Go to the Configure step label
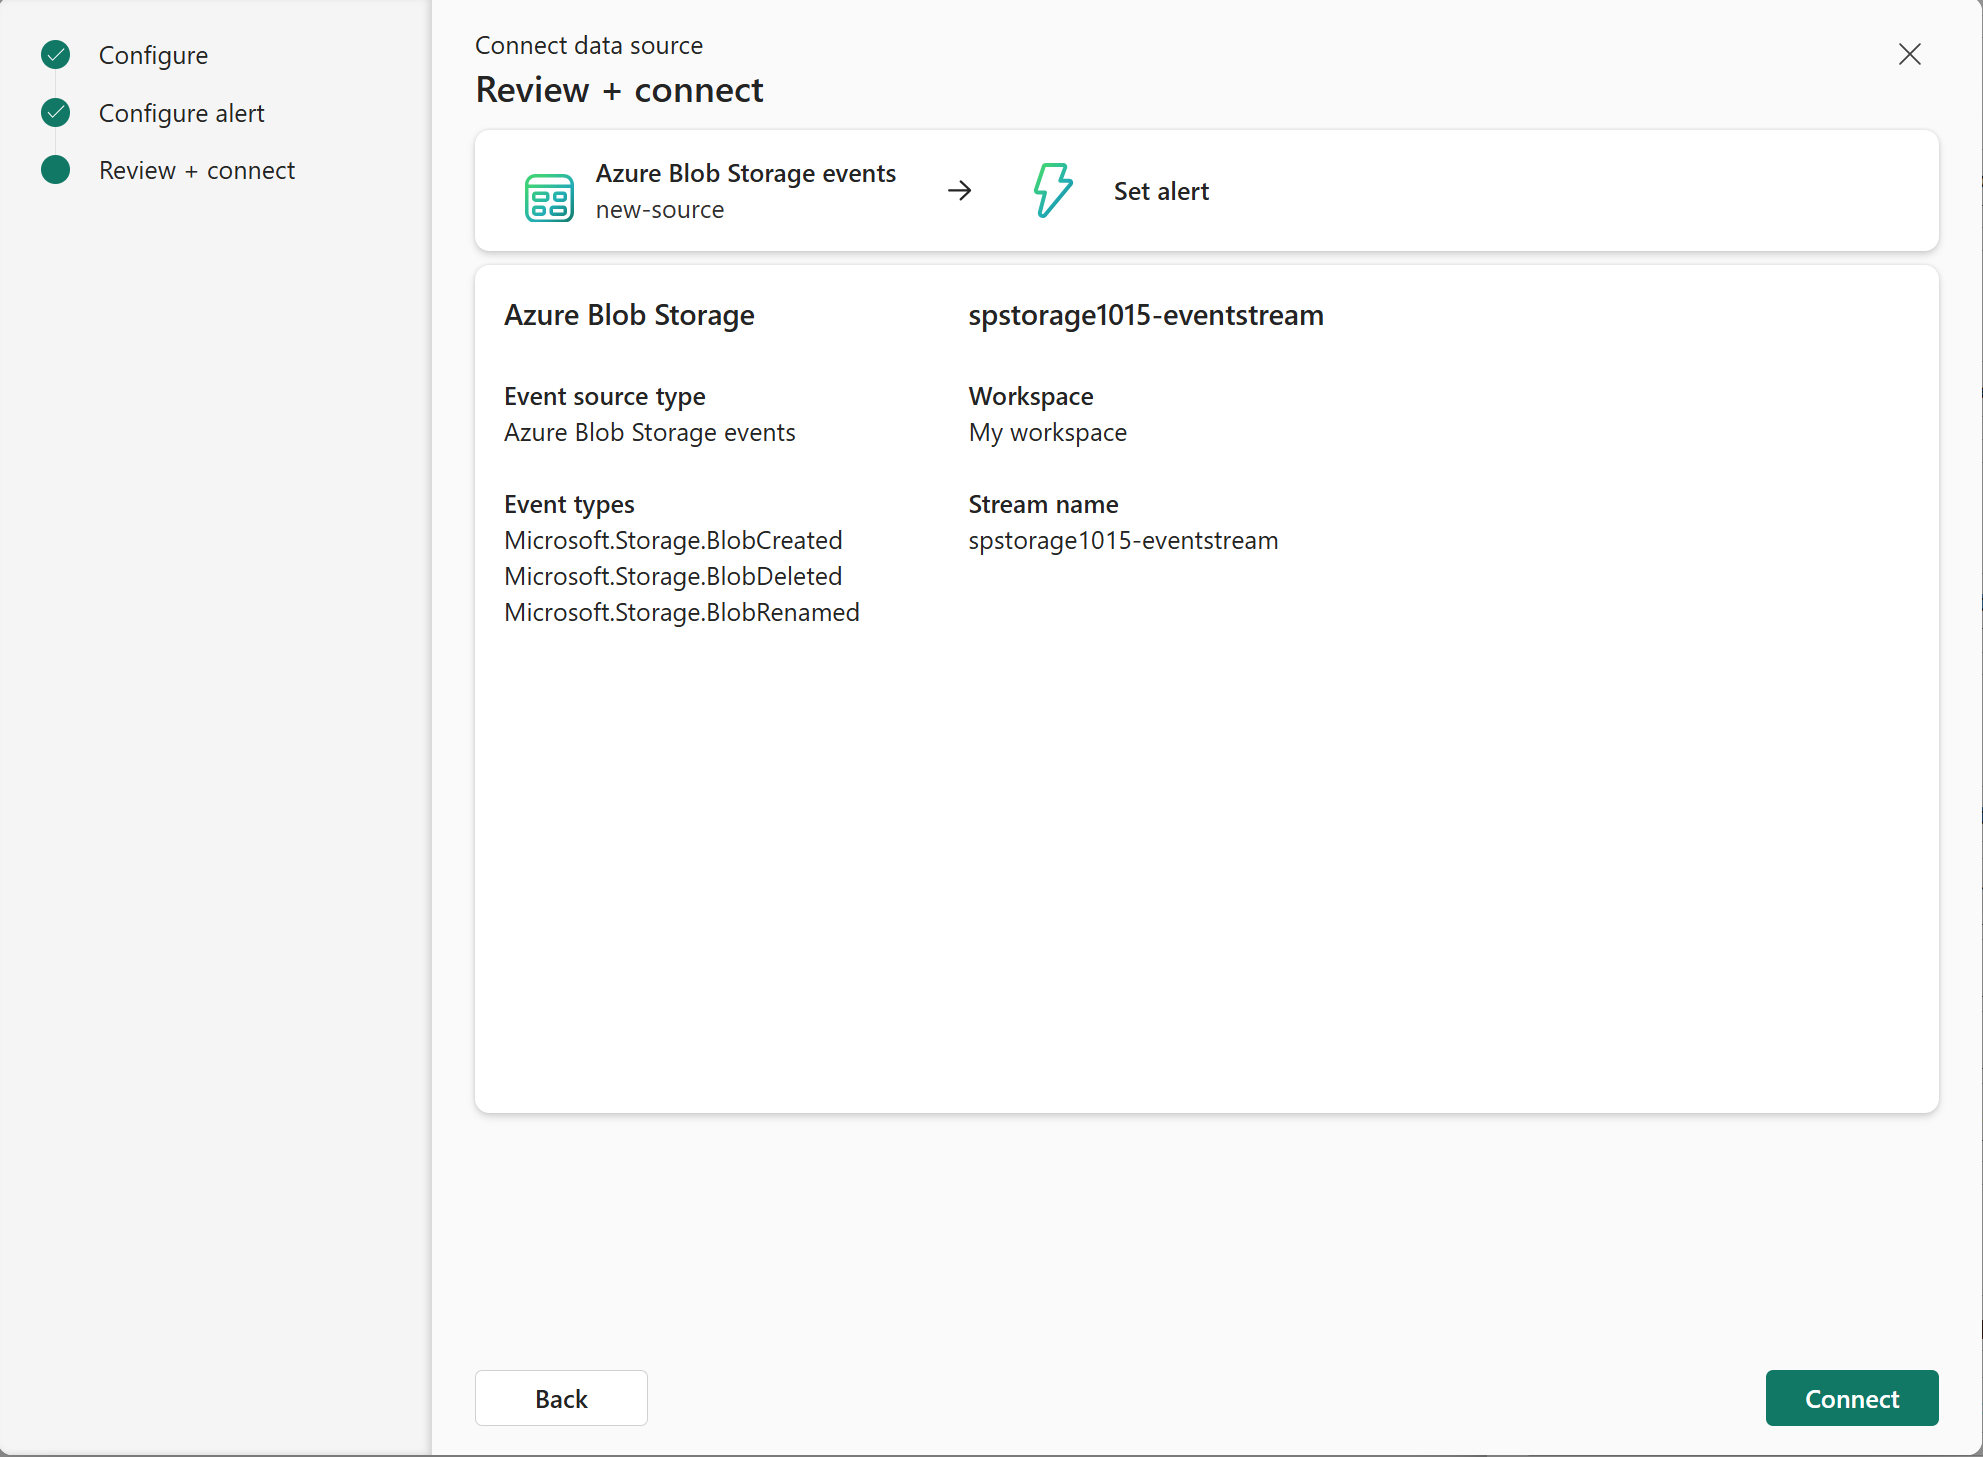Image resolution: width=1983 pixels, height=1457 pixels. [153, 55]
